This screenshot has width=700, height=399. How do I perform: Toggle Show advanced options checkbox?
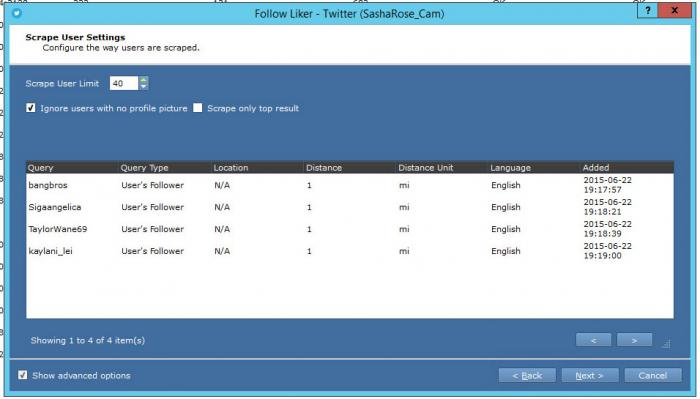22,375
